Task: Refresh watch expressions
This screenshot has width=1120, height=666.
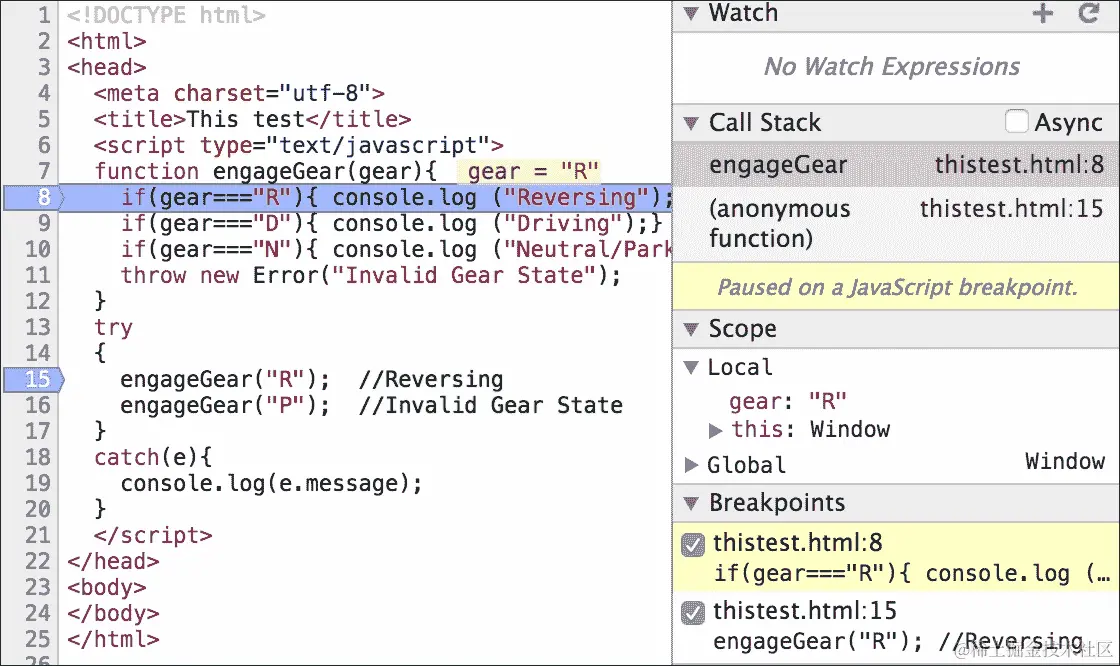Action: pyautogui.click(x=1089, y=13)
